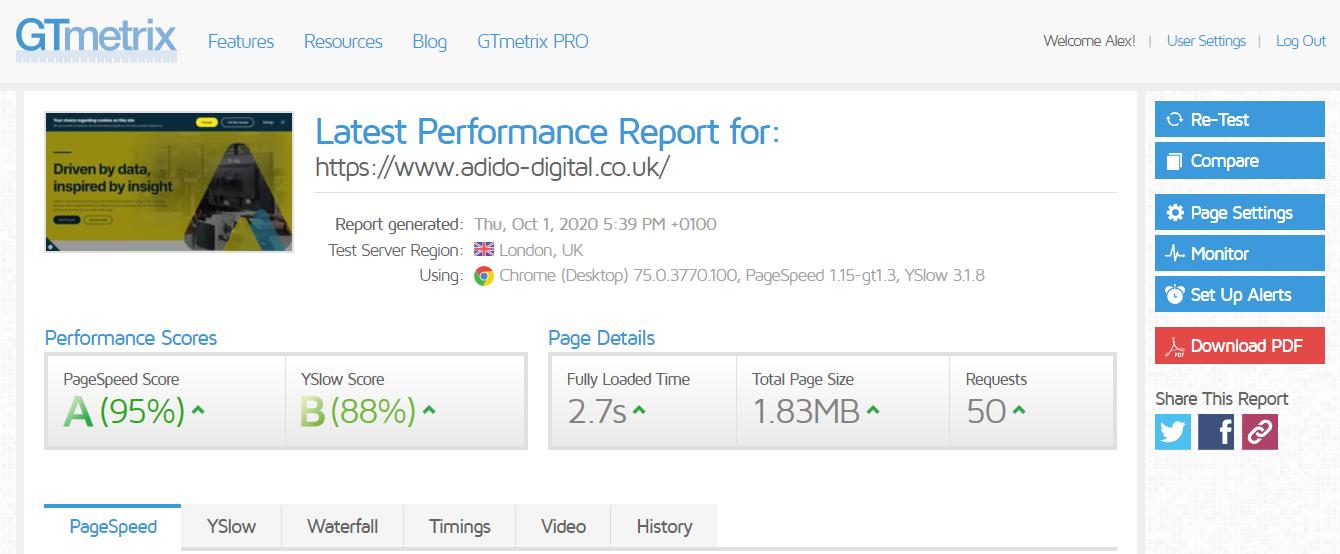Open the Timings tab
1340x554 pixels.
click(460, 527)
